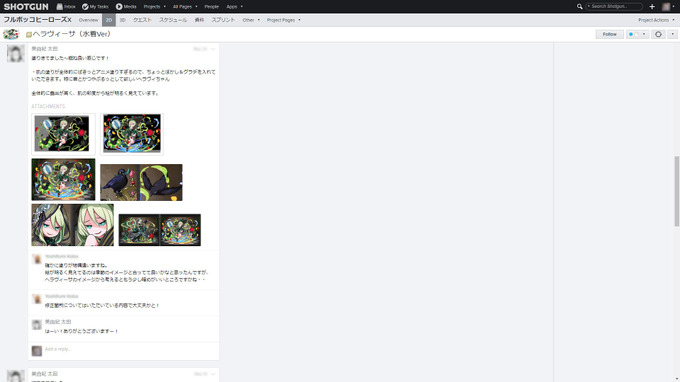Open the People link
The width and height of the screenshot is (680, 382).
pyautogui.click(x=212, y=7)
